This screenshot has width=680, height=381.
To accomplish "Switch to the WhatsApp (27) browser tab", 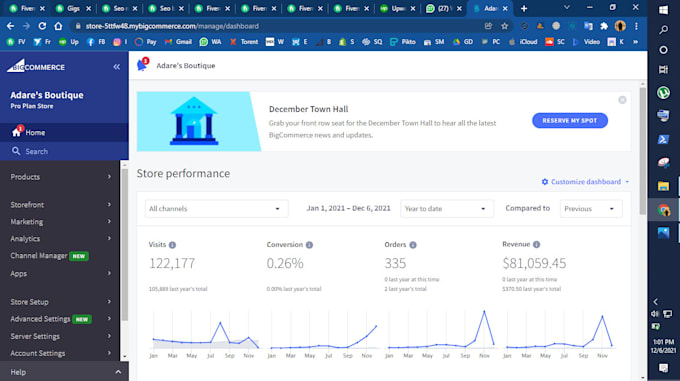I will [443, 8].
